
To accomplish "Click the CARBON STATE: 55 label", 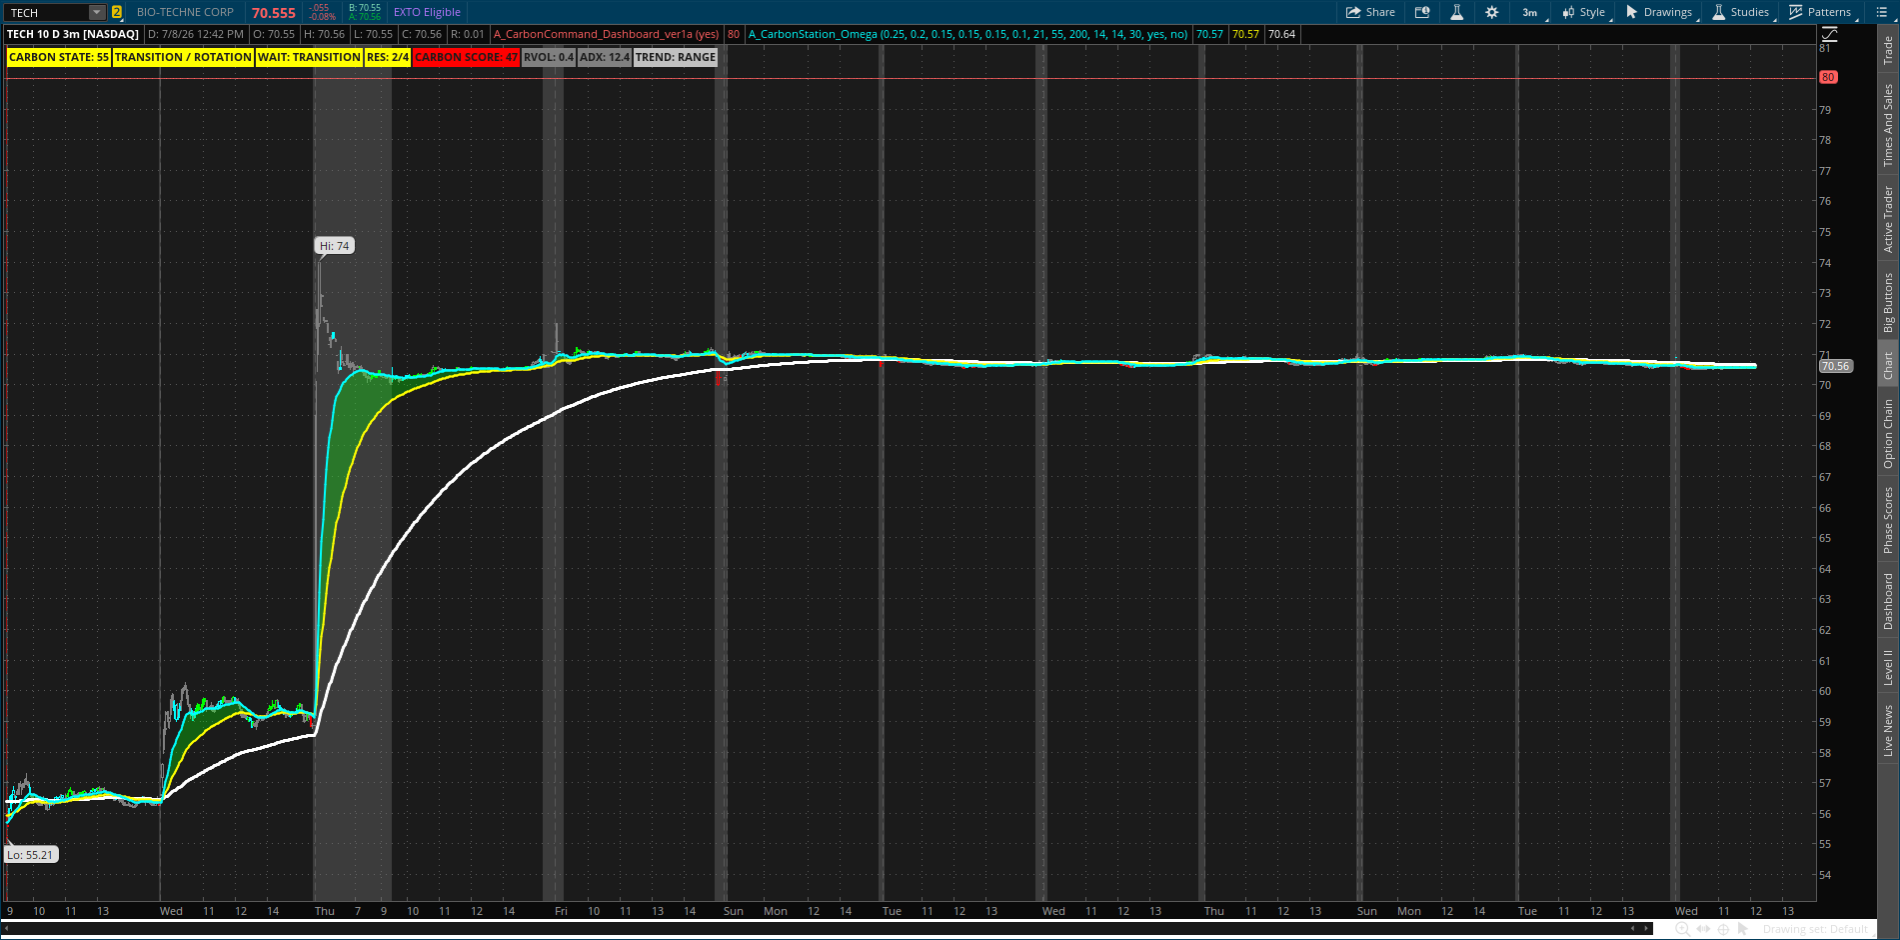I will (x=59, y=57).
